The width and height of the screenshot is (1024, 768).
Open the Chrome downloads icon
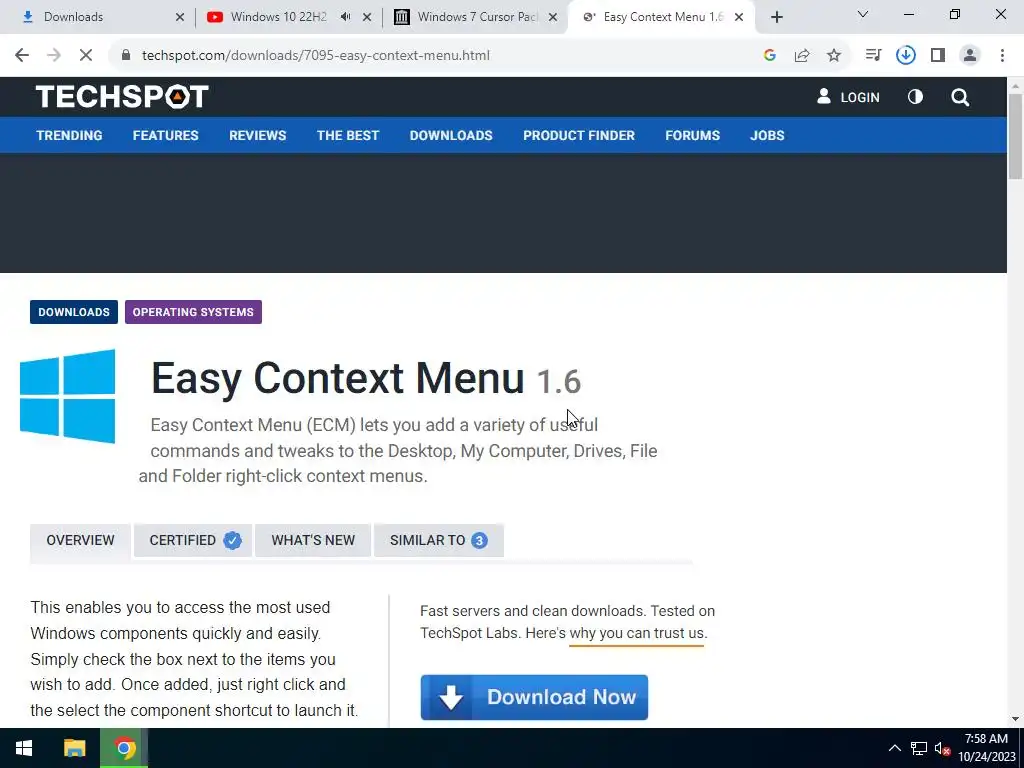click(x=905, y=55)
